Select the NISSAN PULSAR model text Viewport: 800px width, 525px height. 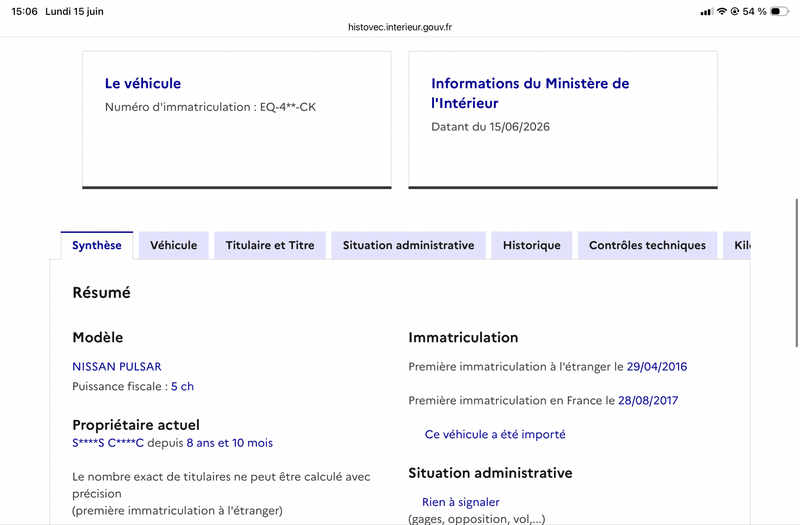[x=117, y=366]
